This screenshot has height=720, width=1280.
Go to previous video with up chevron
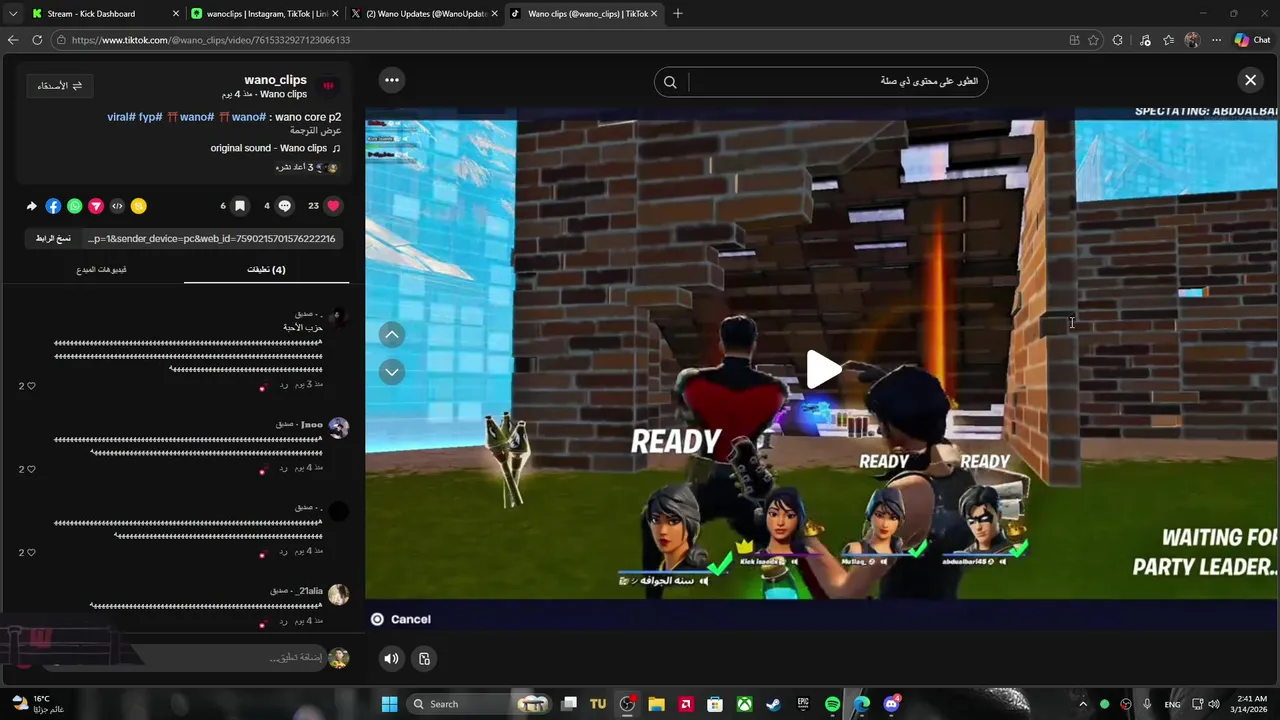[x=392, y=335]
